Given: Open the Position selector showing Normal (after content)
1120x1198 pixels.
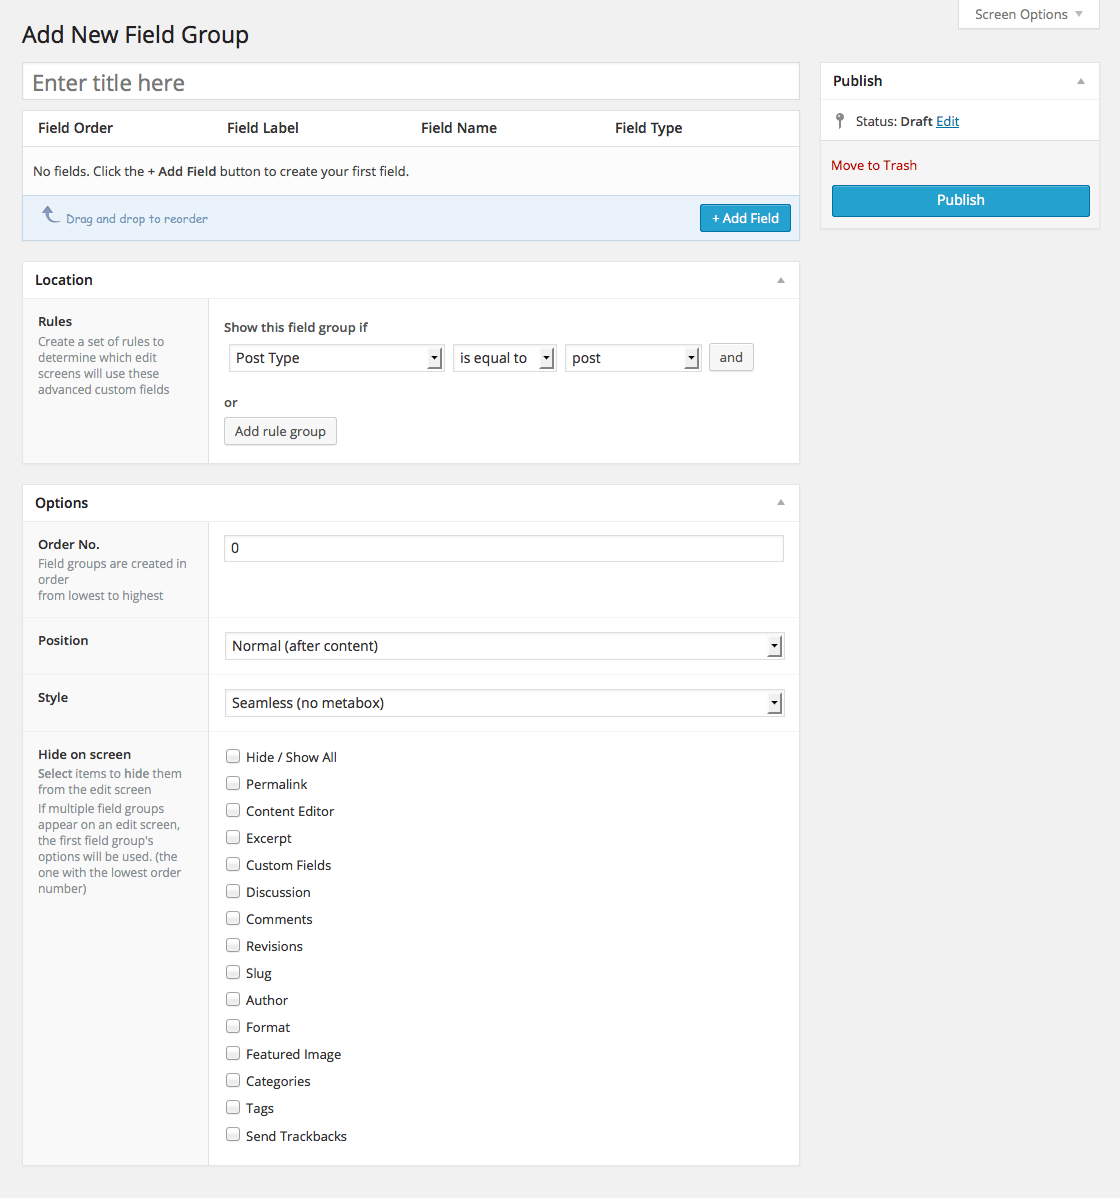Looking at the screenshot, I should pos(504,645).
